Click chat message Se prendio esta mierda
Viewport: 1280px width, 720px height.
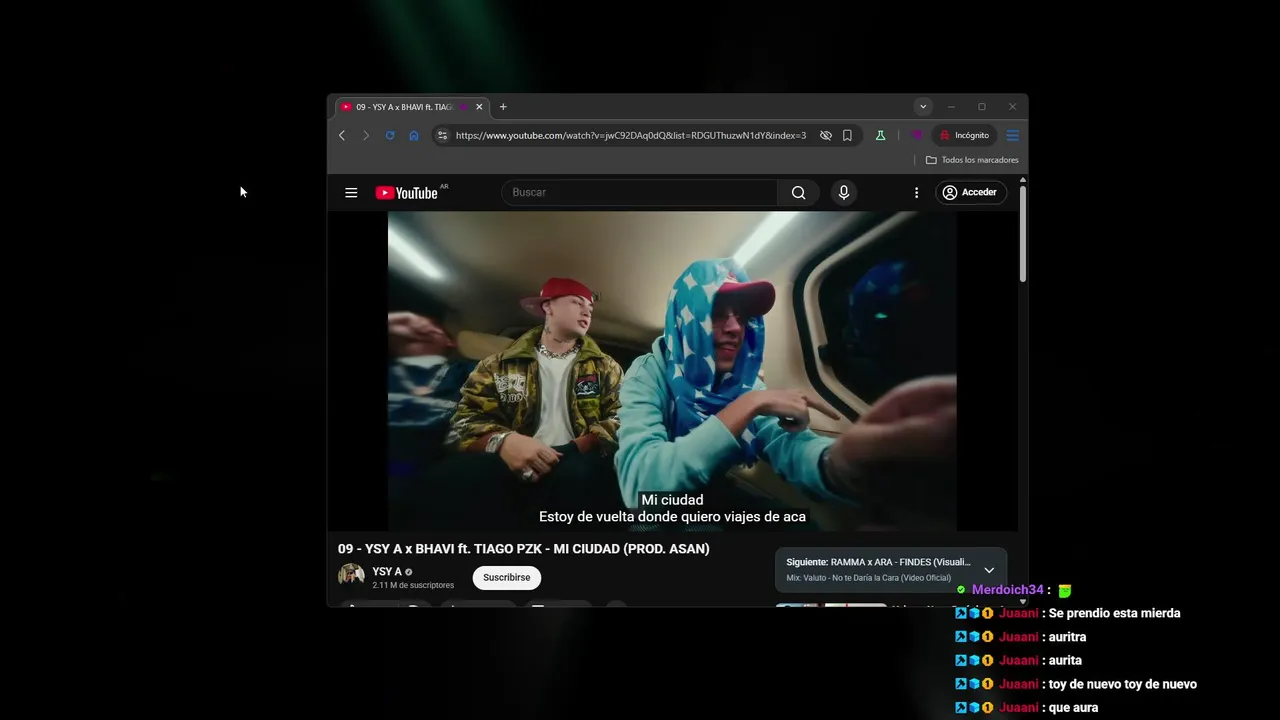pyautogui.click(x=1115, y=613)
